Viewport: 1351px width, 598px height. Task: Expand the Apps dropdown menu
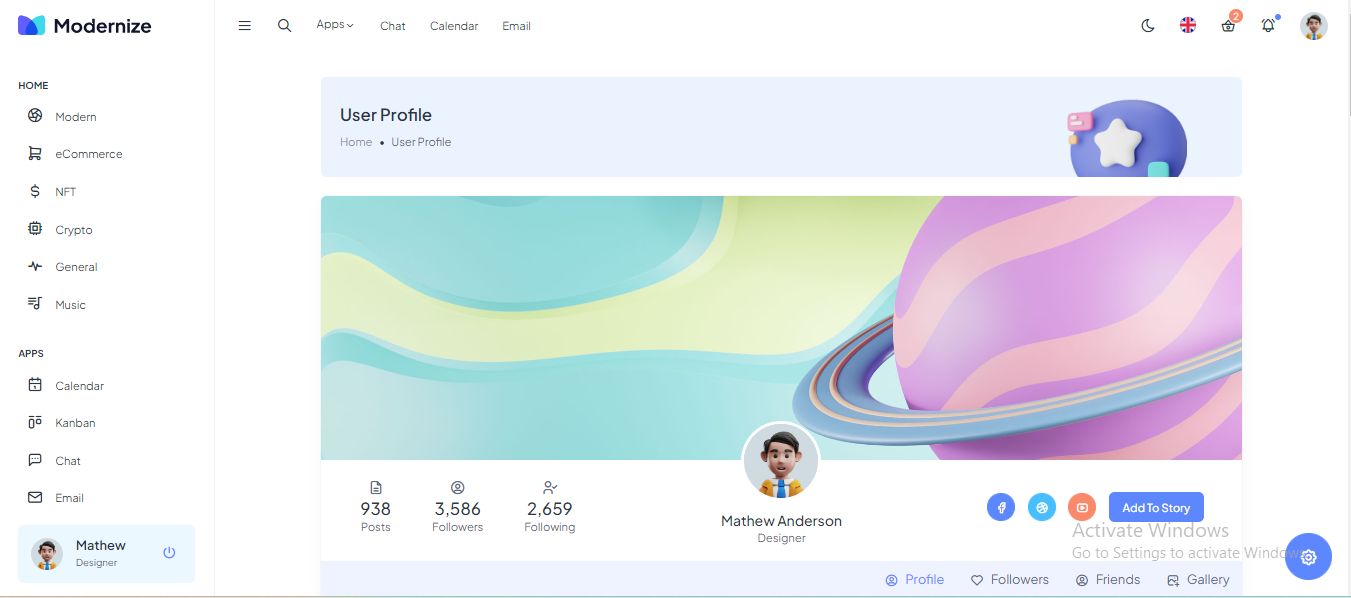point(335,25)
